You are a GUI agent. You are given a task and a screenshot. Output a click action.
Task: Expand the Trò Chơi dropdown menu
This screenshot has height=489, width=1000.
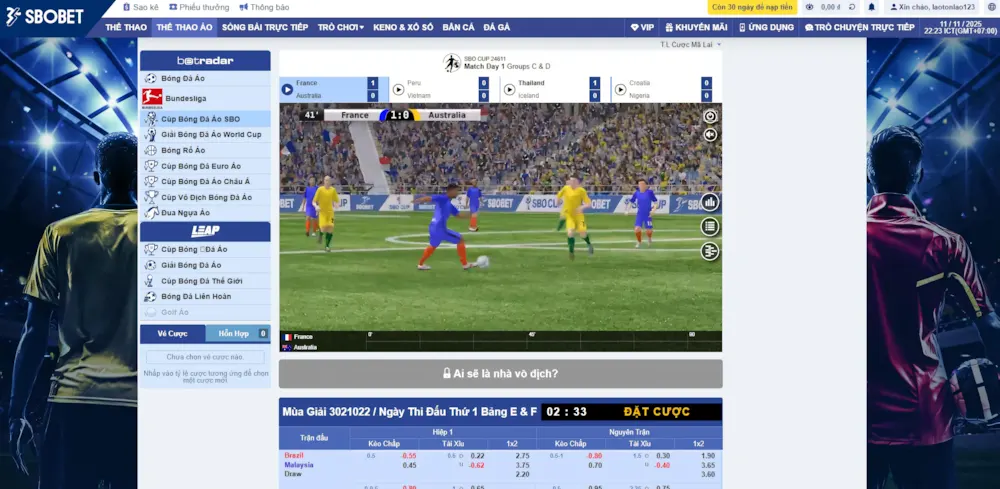click(x=341, y=27)
